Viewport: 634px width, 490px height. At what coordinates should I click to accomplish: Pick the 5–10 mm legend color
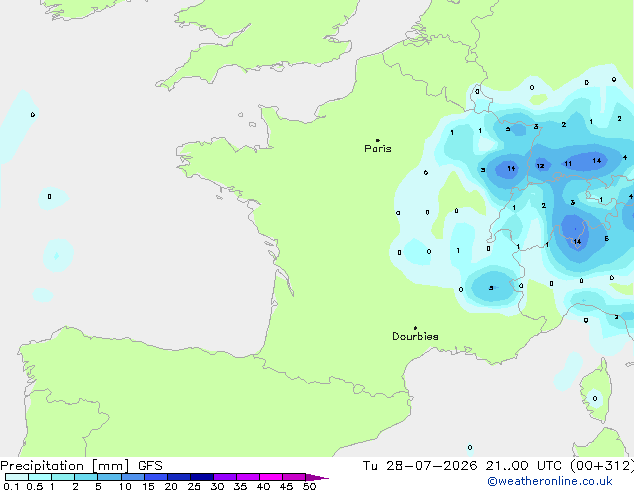pos(109,477)
